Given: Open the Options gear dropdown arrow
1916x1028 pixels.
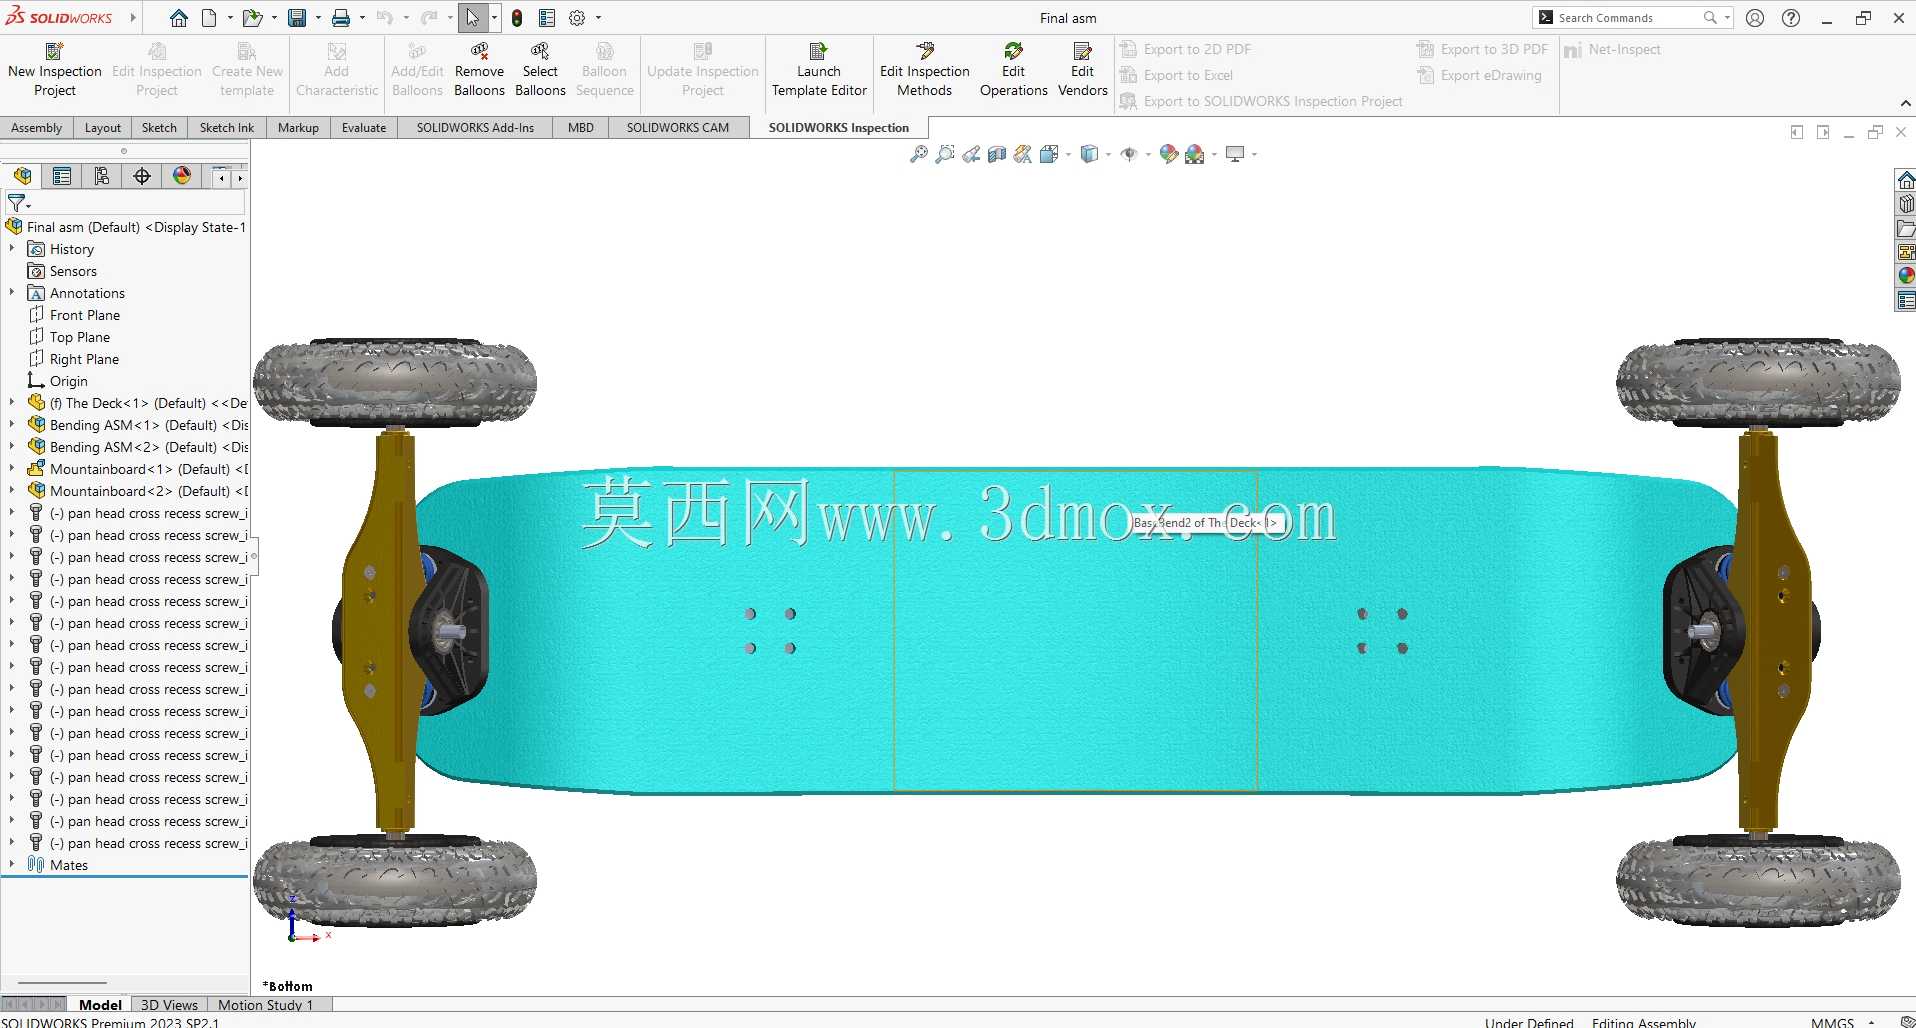Looking at the screenshot, I should coord(598,18).
